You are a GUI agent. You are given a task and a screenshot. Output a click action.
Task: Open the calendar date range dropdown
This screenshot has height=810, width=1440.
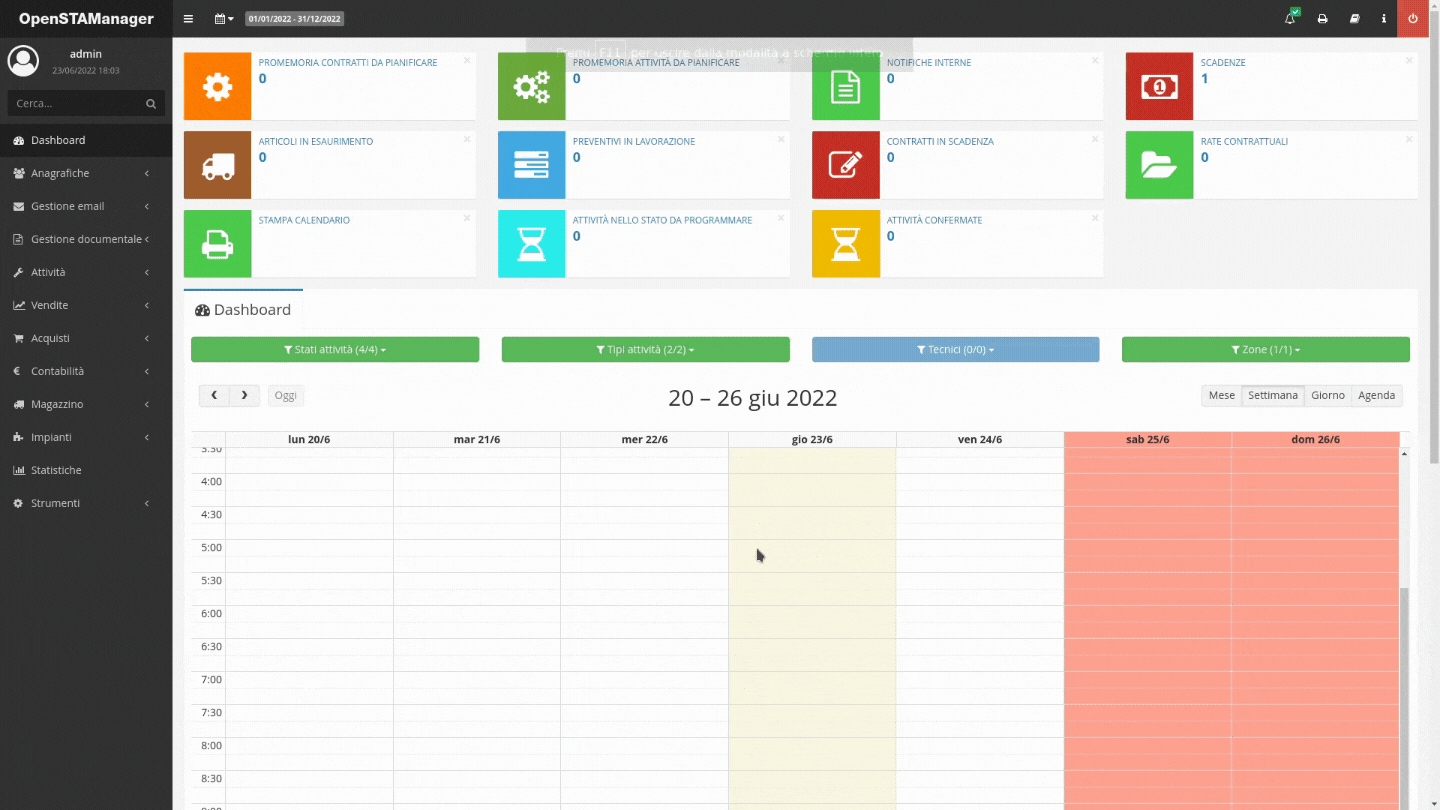pos(224,19)
